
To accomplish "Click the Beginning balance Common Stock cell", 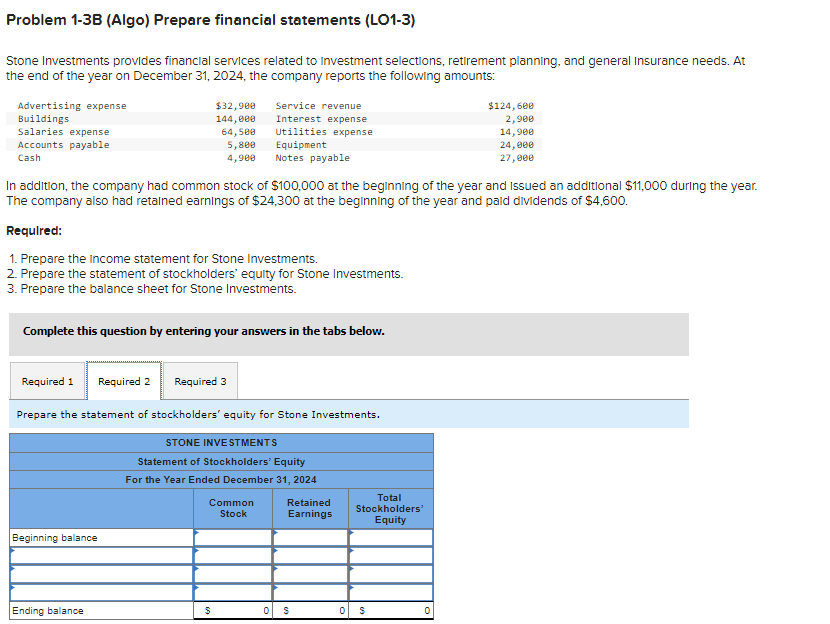I will (x=232, y=536).
